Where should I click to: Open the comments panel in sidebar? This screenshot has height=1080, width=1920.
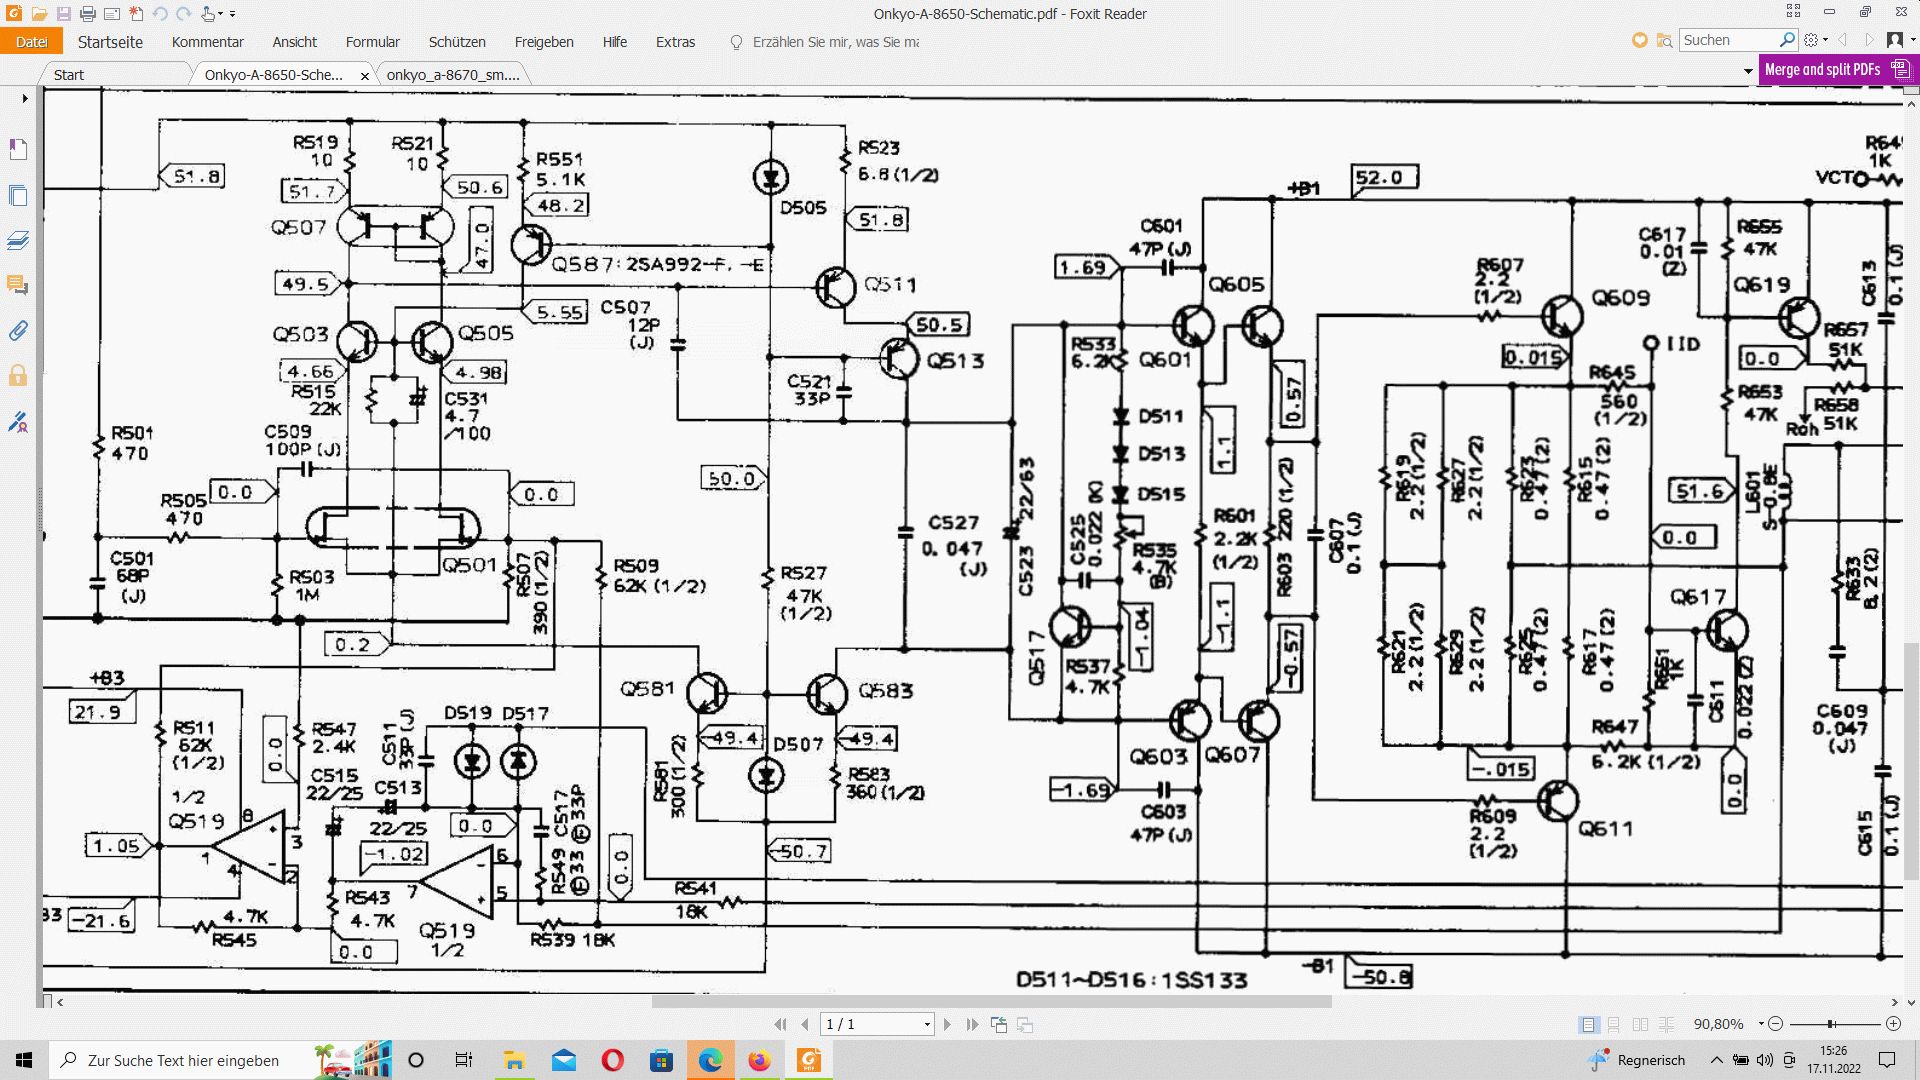(18, 286)
